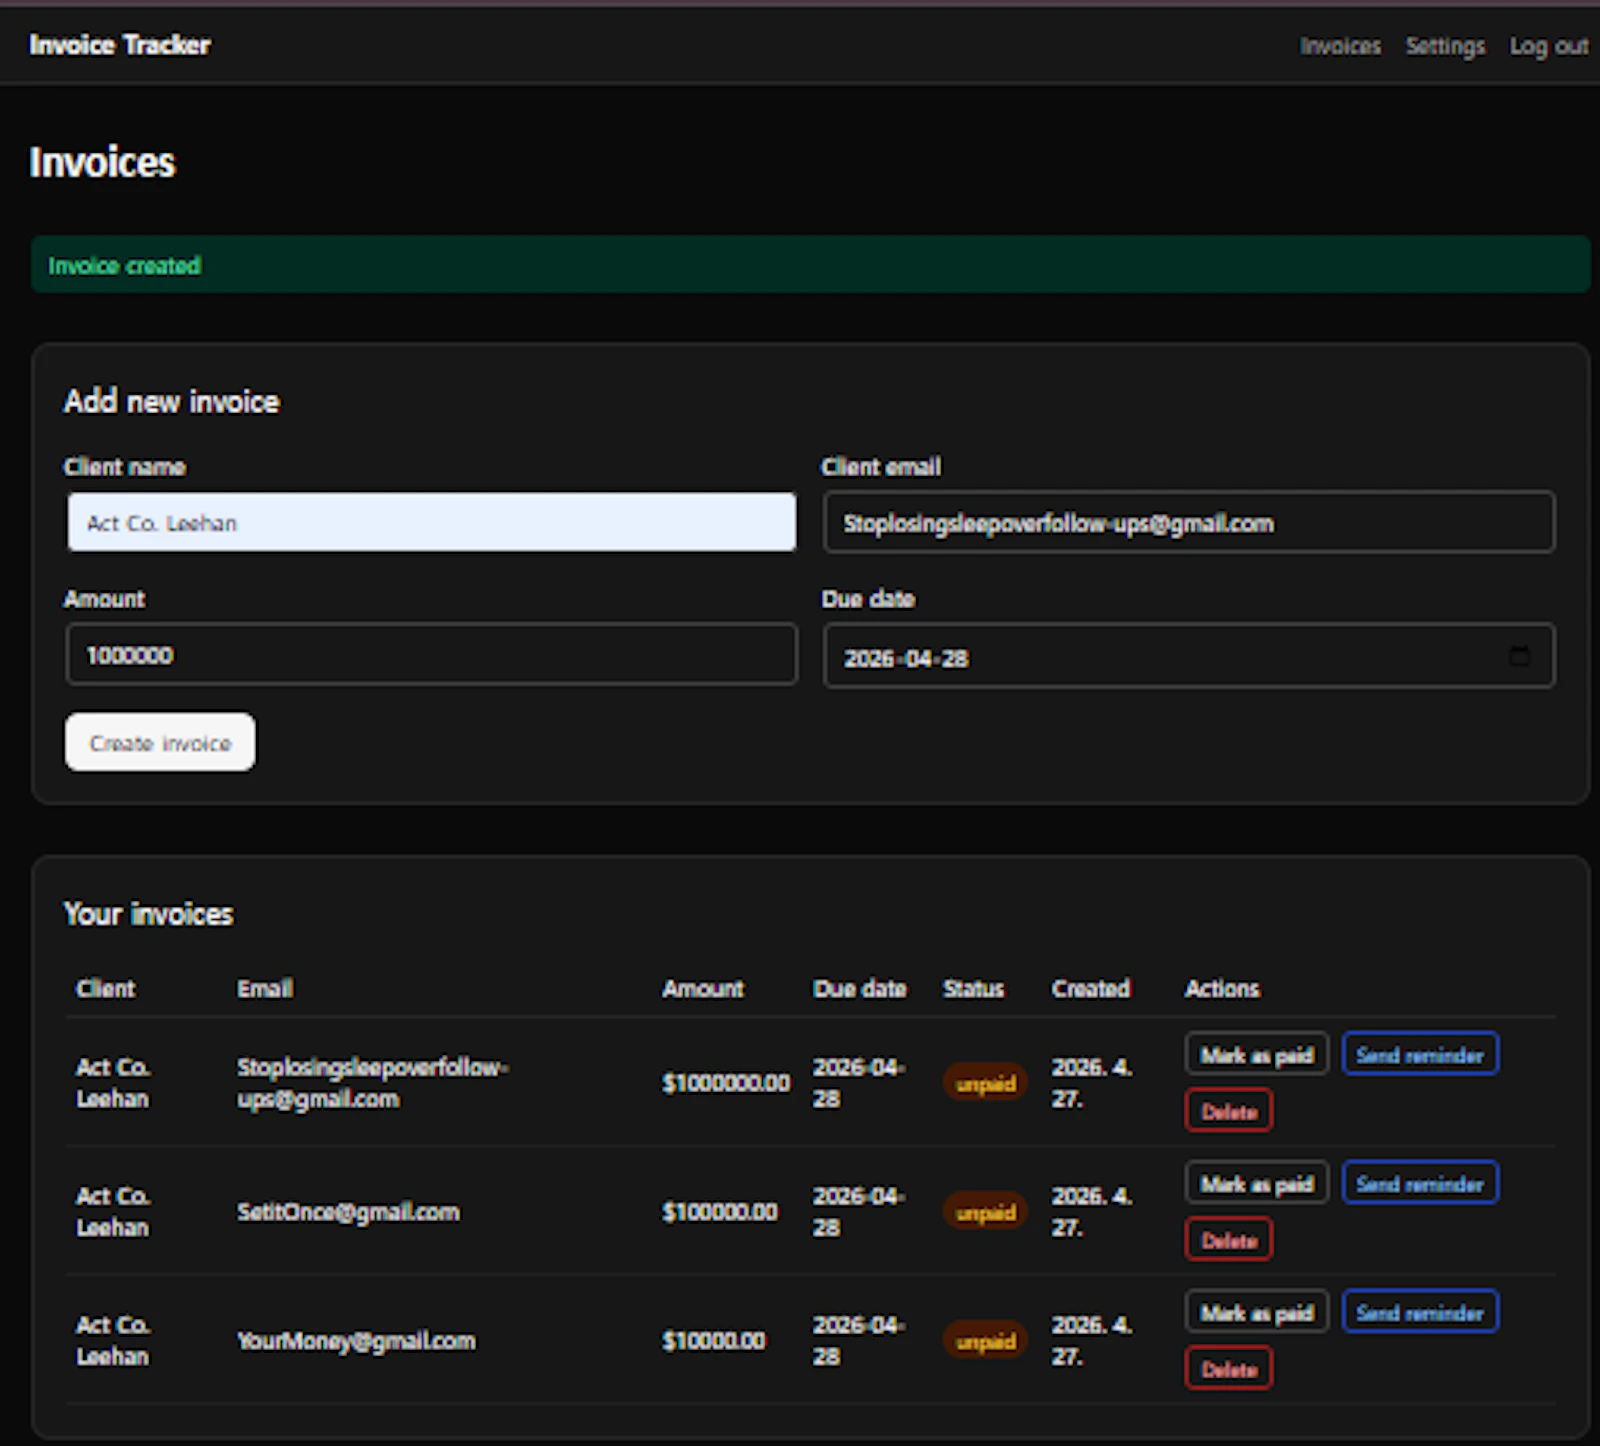Open the calendar picker in Due date field
Viewport: 1600px width, 1446px height.
pos(1519,656)
